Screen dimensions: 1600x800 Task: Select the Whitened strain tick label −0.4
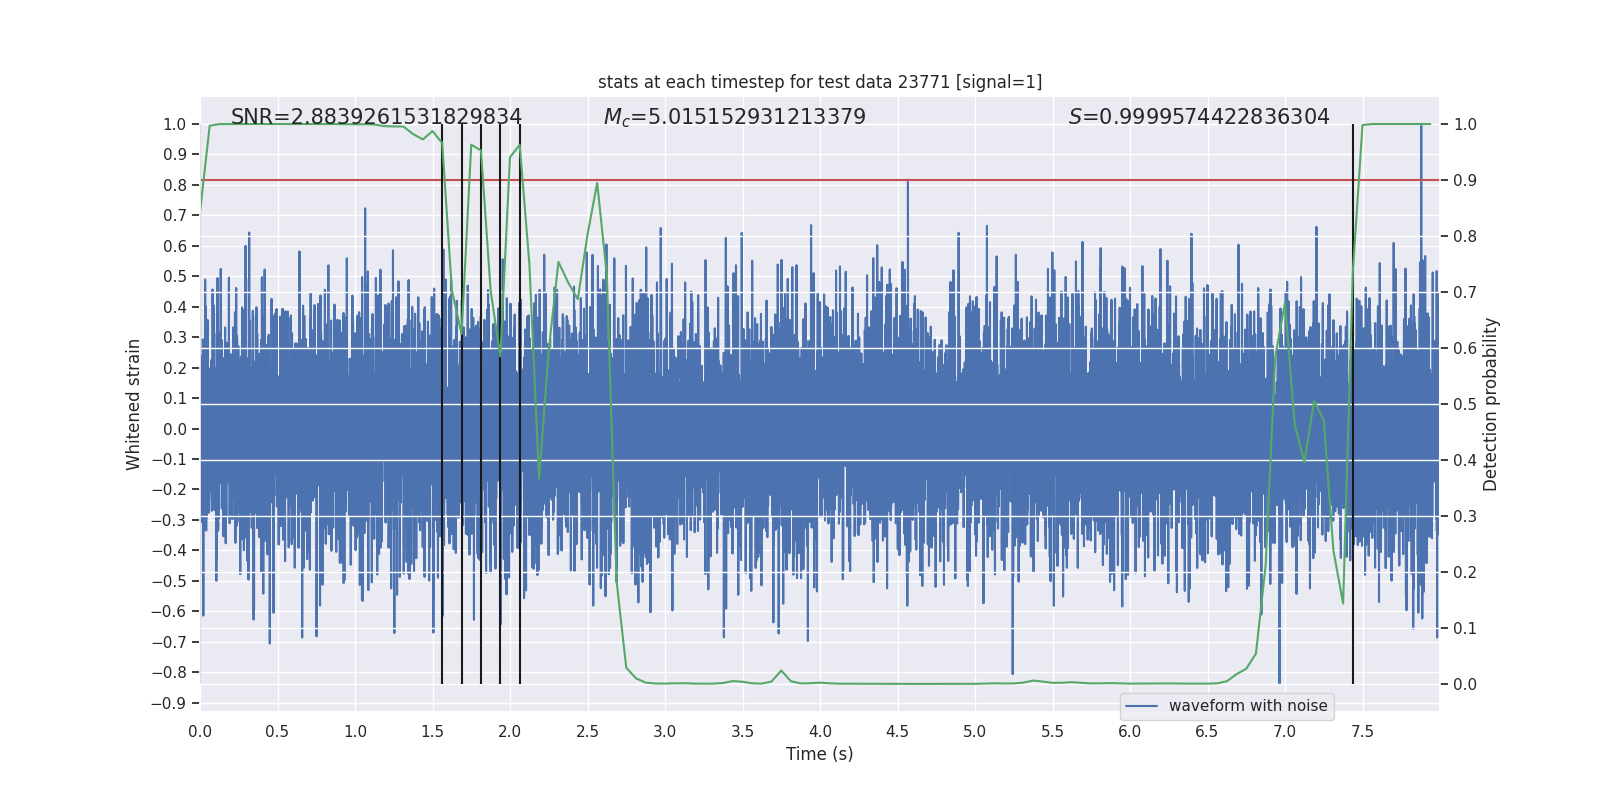point(169,550)
